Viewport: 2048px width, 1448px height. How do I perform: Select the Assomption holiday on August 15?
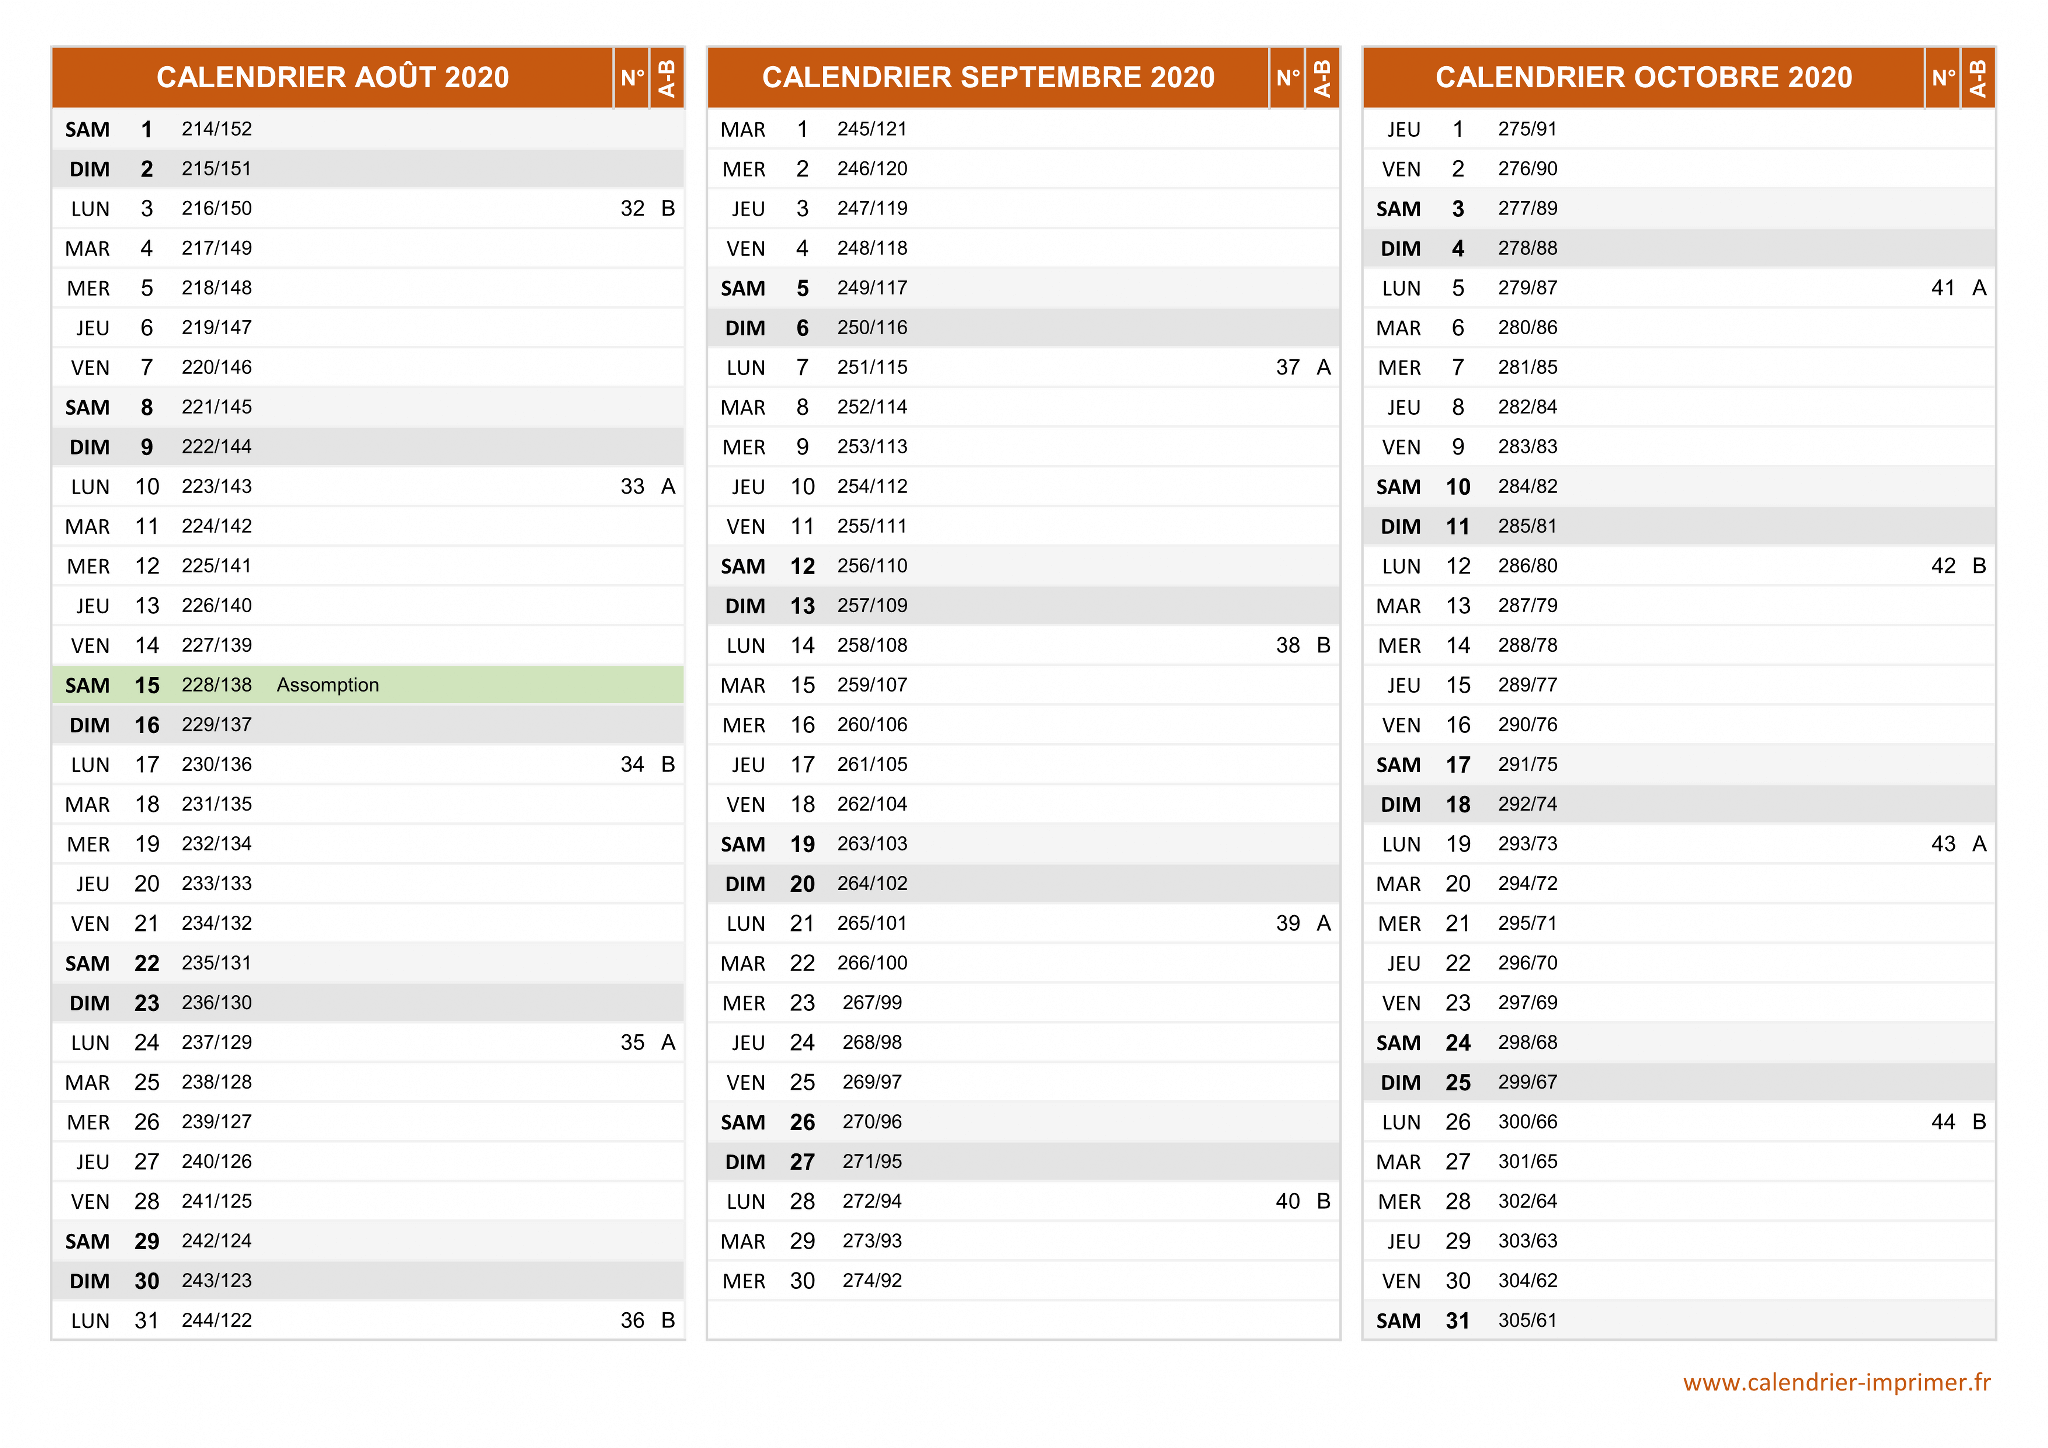328,685
